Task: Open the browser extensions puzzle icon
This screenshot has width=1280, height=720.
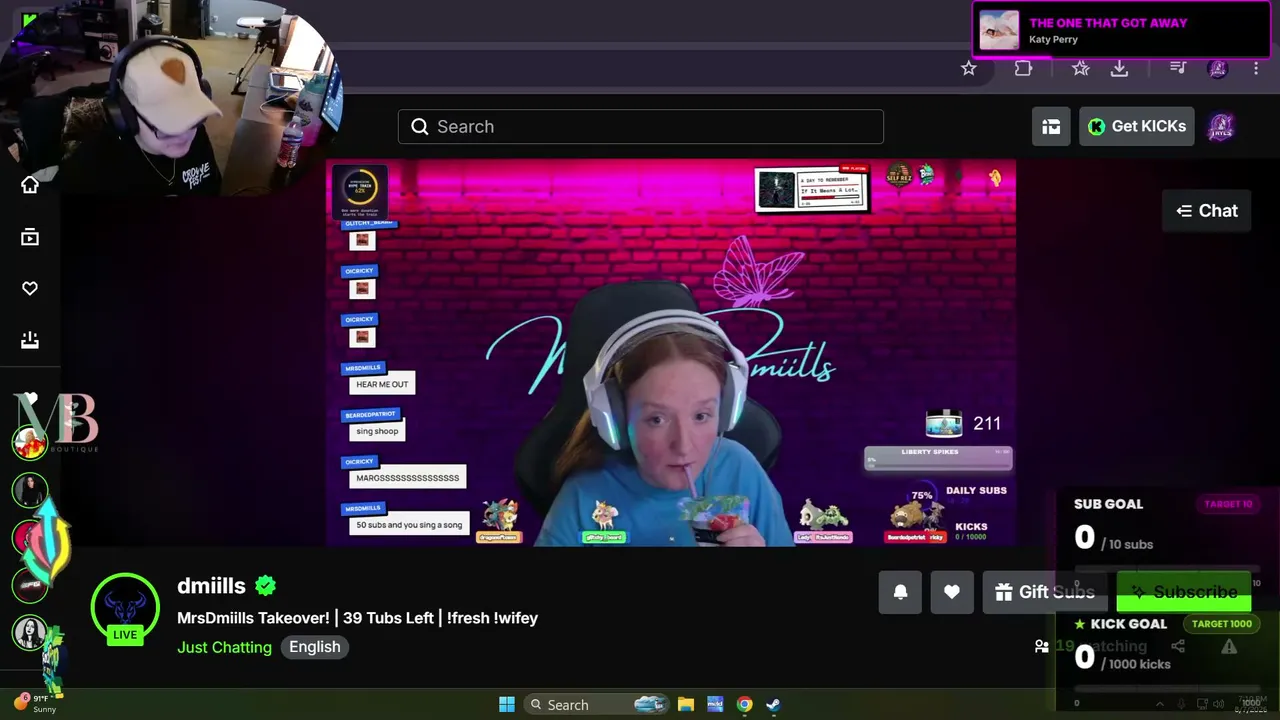Action: pos(1023,68)
